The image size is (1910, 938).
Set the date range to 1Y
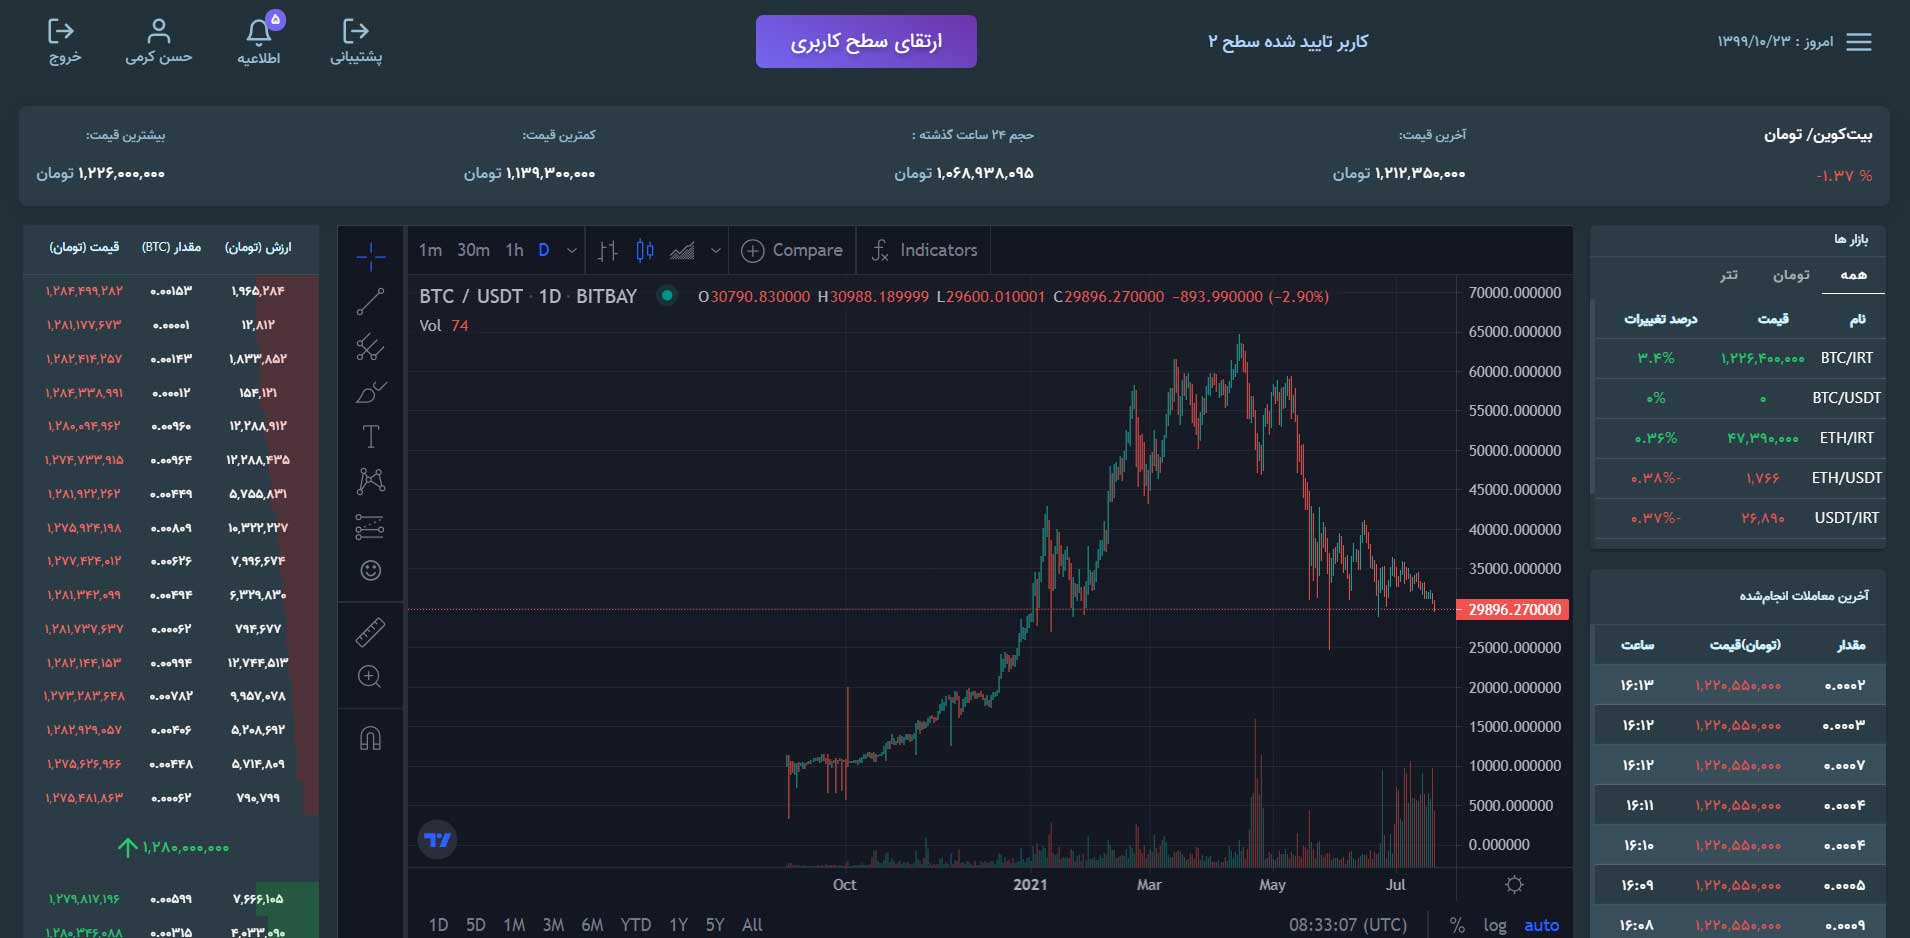[678, 925]
